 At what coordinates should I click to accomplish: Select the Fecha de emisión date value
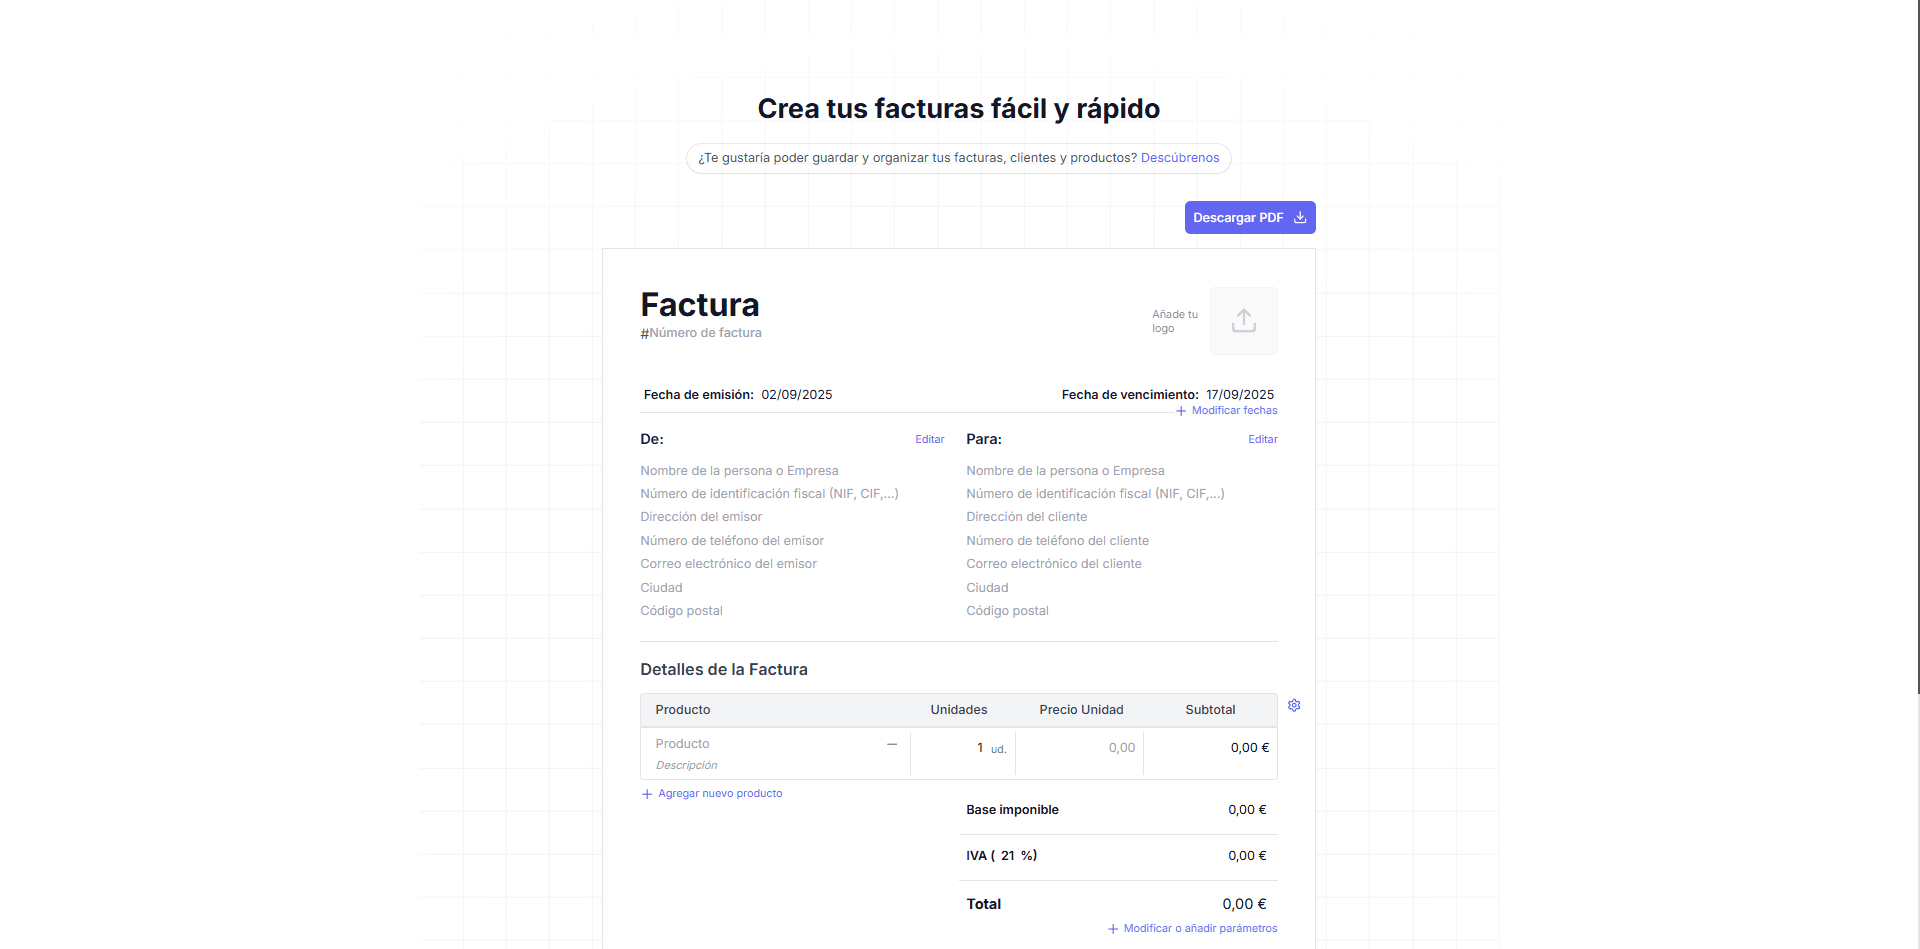coord(796,395)
